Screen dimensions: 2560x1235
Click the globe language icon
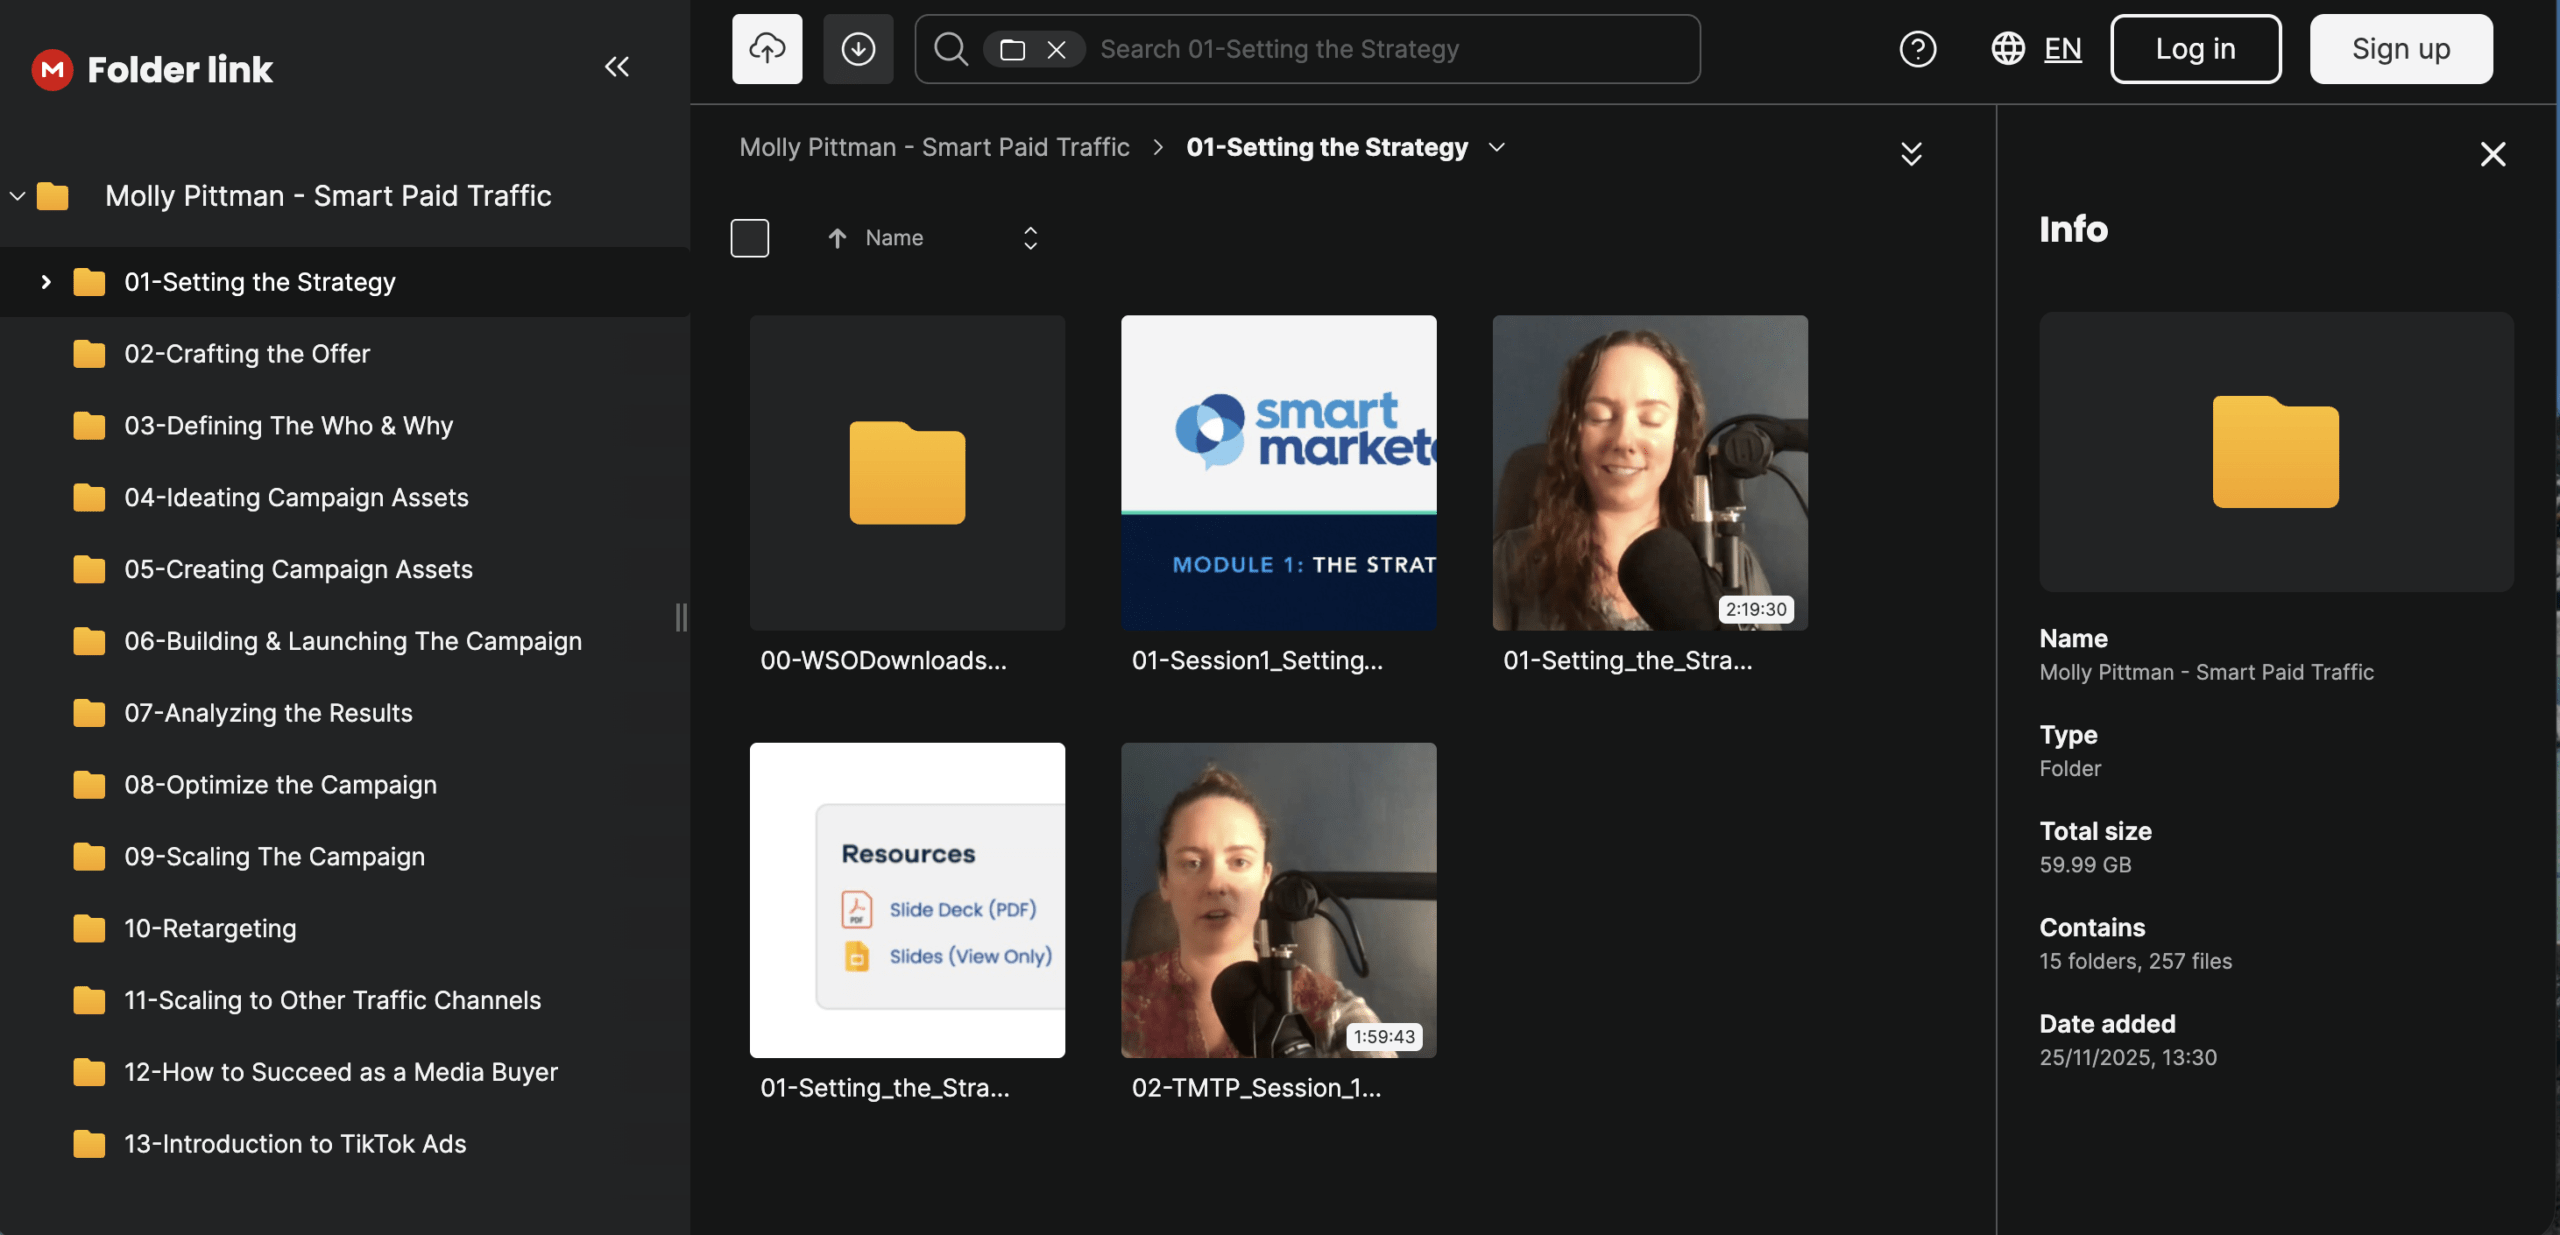pos(2007,49)
